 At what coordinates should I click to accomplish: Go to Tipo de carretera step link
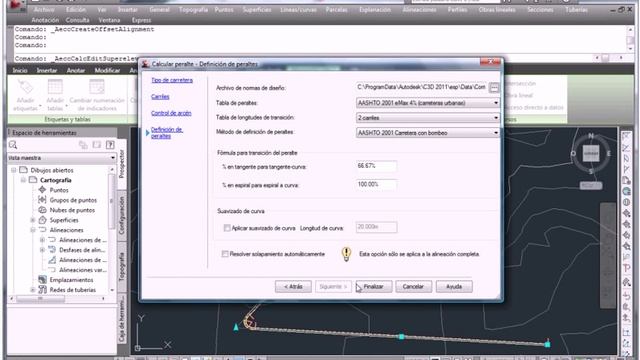tap(172, 80)
